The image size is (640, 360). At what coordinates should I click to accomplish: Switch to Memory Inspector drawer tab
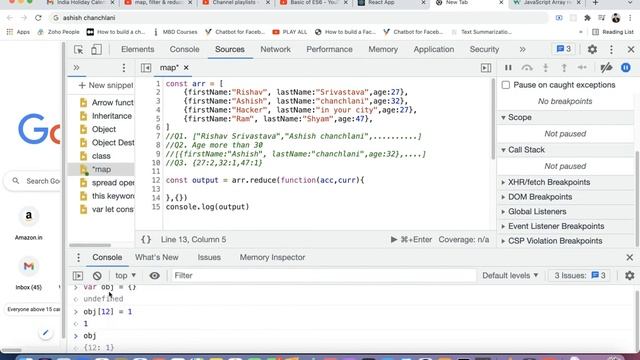point(272,258)
